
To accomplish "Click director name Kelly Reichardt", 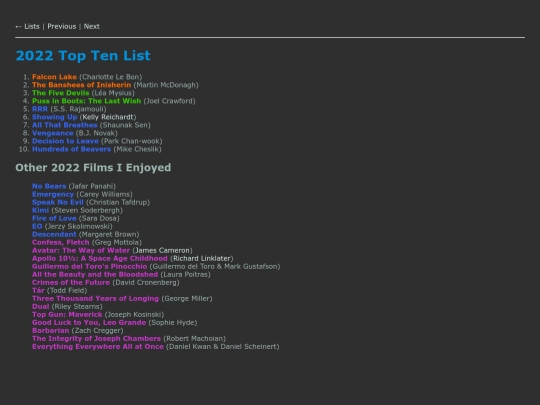I will 108,117.
